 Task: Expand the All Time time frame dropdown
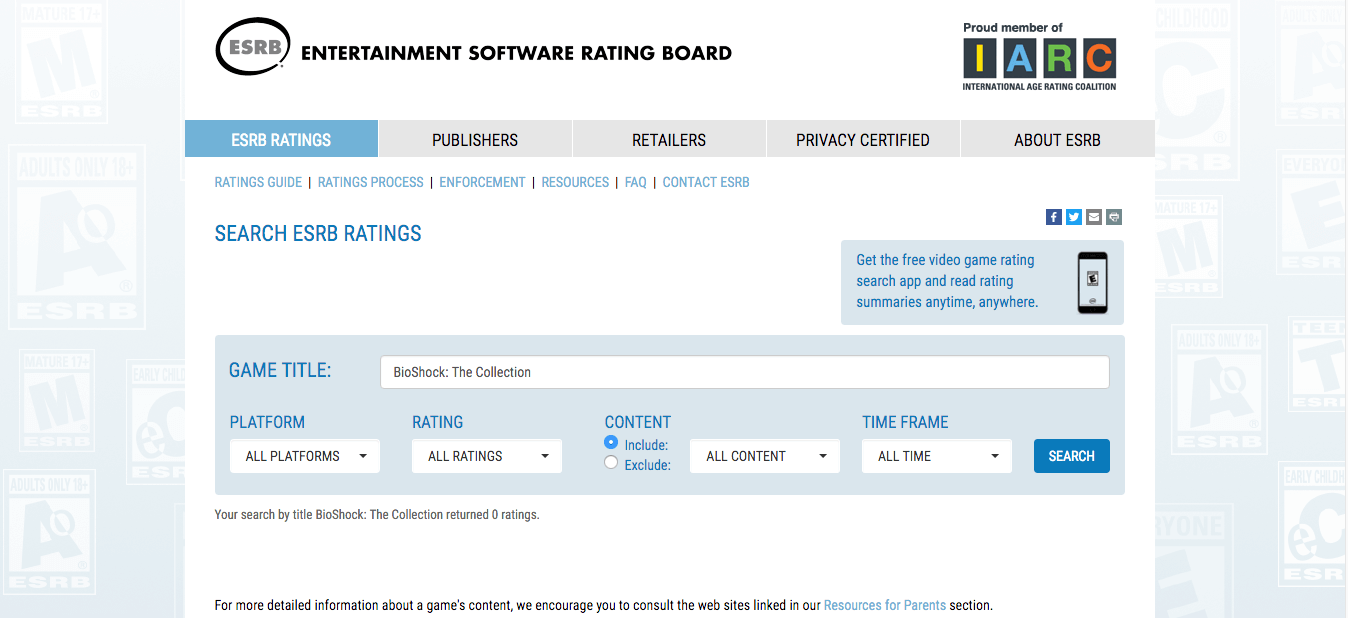(x=937, y=456)
